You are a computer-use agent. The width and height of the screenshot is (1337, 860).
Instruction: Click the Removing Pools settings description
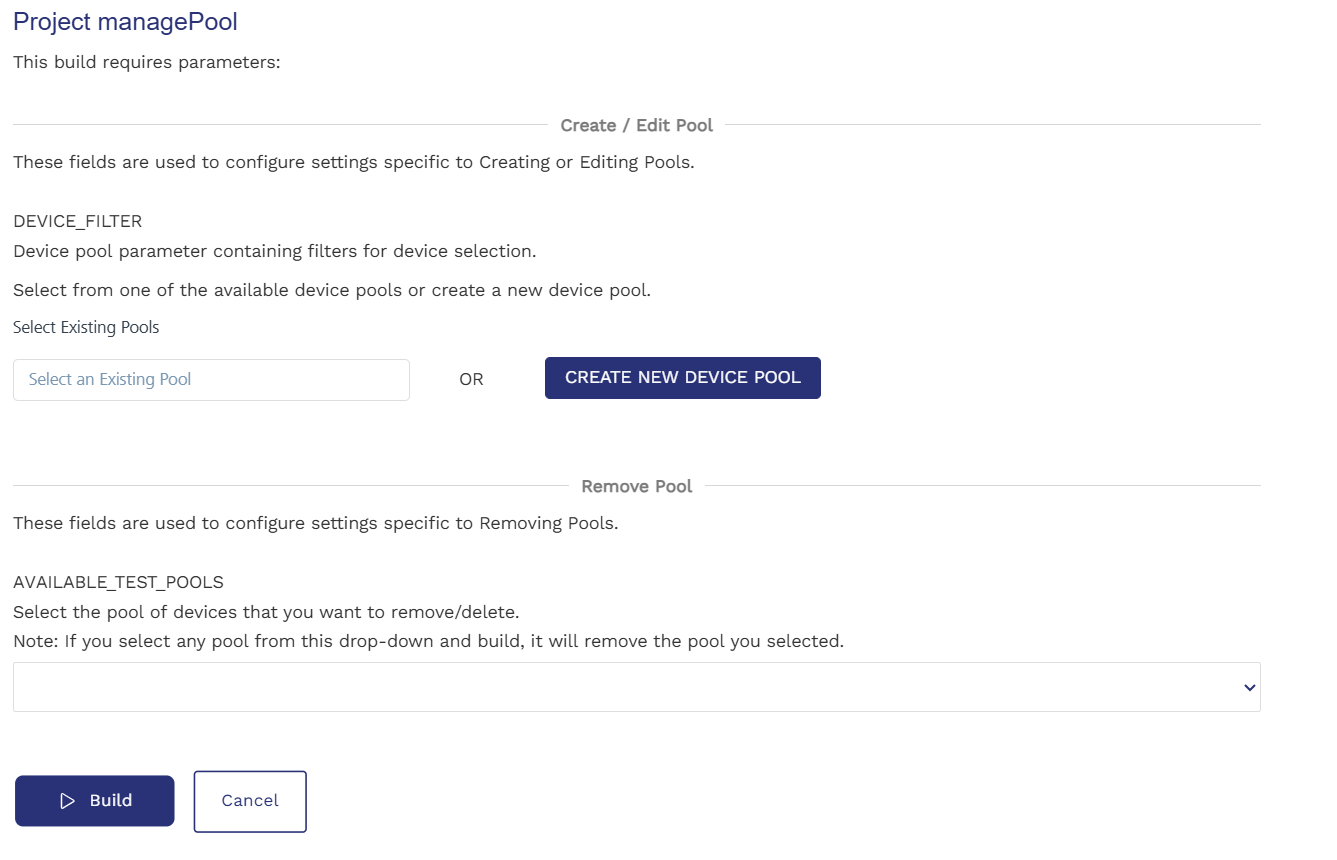click(x=315, y=523)
